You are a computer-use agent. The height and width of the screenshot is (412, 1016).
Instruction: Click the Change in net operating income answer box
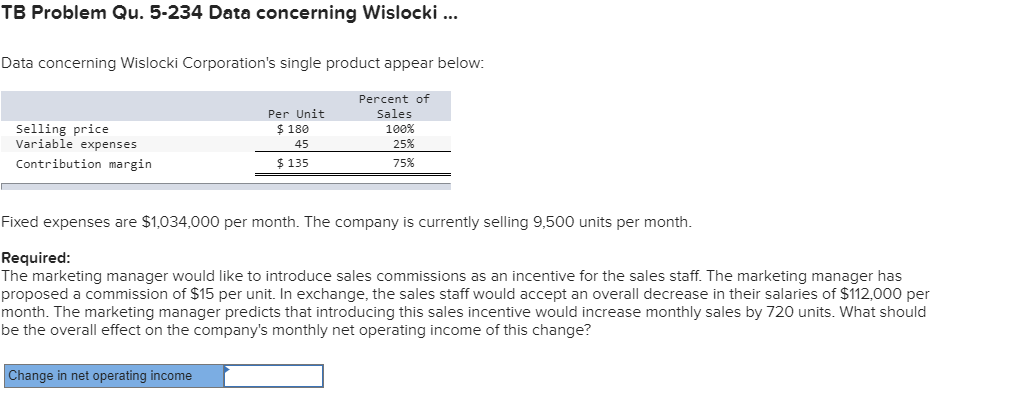(x=273, y=376)
